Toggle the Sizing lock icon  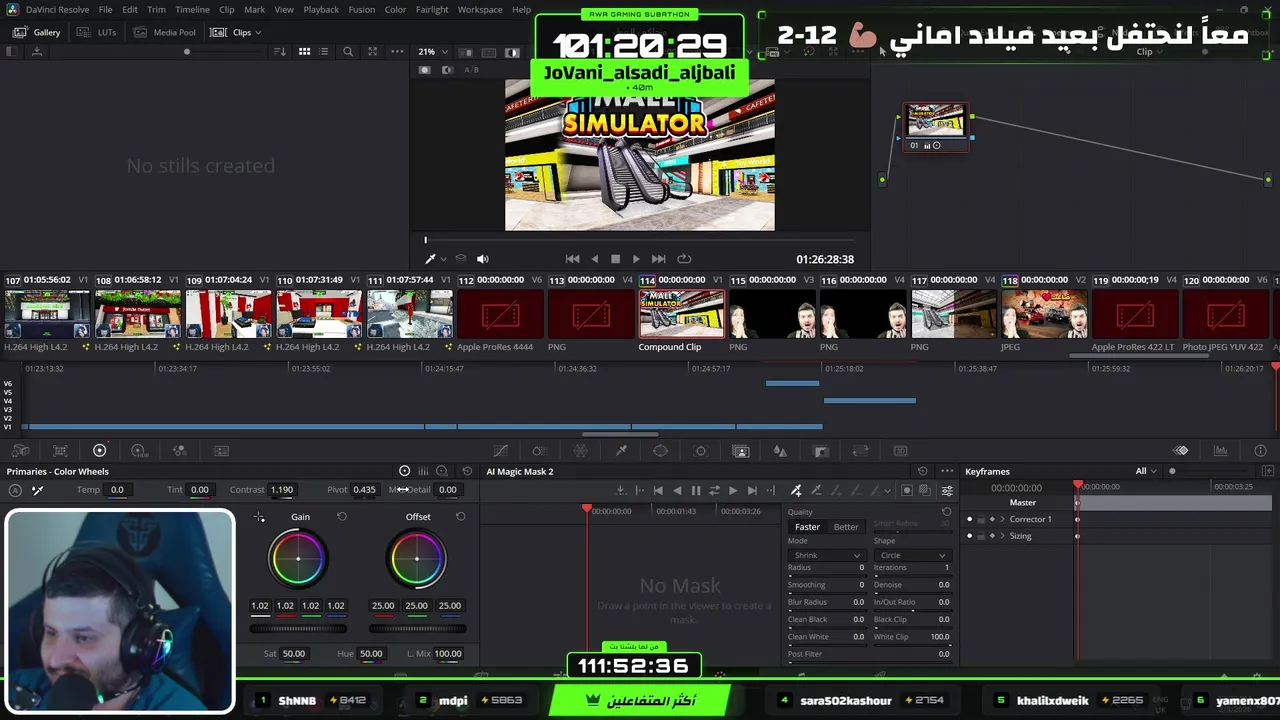[x=981, y=536]
